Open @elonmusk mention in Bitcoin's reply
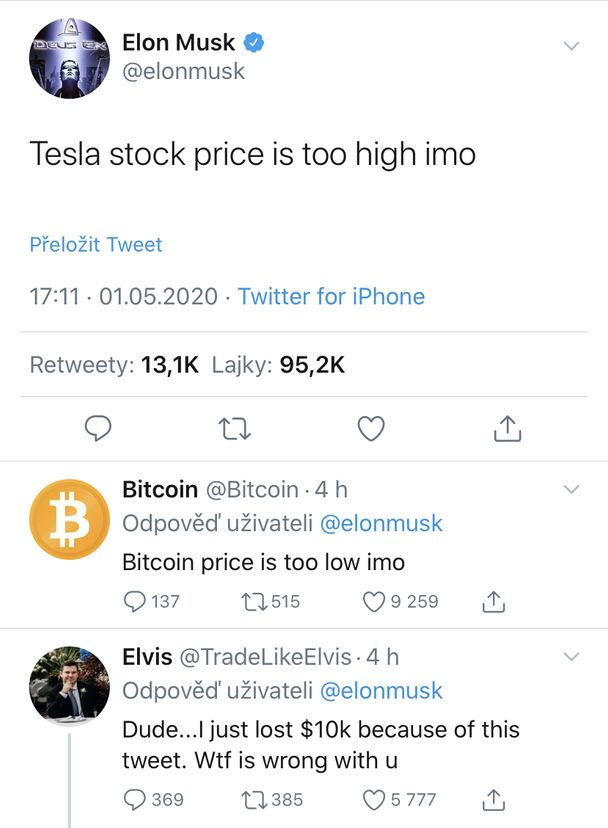The width and height of the screenshot is (608, 828). pyautogui.click(x=381, y=523)
